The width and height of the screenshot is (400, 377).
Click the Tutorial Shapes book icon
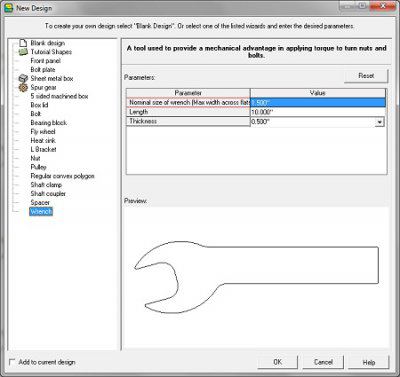click(x=23, y=52)
